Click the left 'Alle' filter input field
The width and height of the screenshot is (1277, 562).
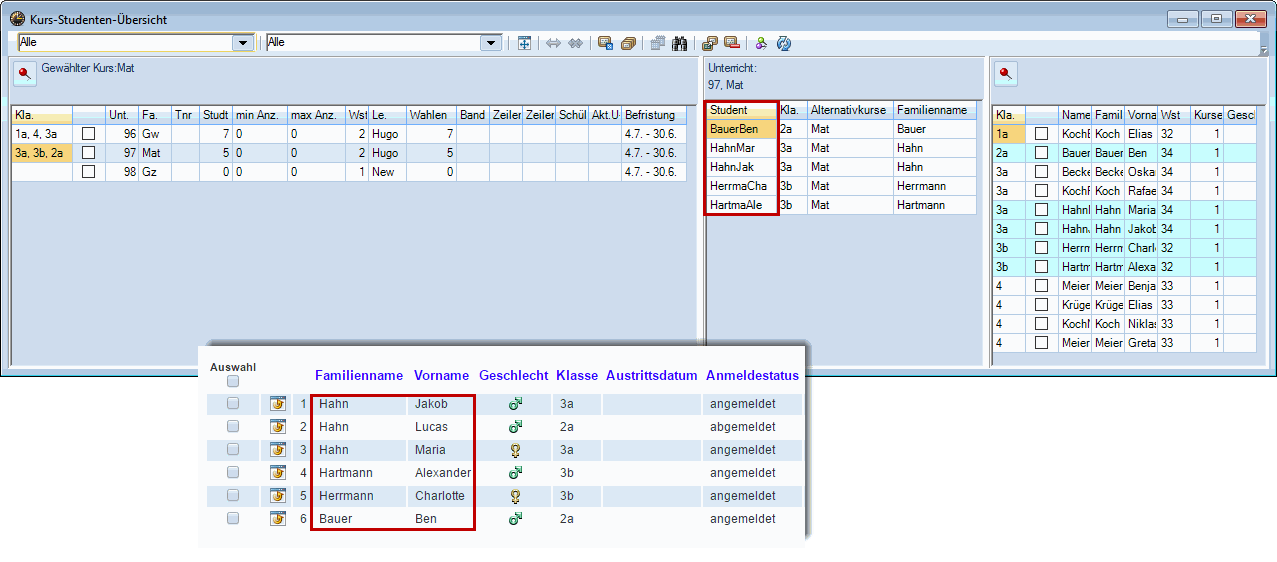click(x=125, y=43)
